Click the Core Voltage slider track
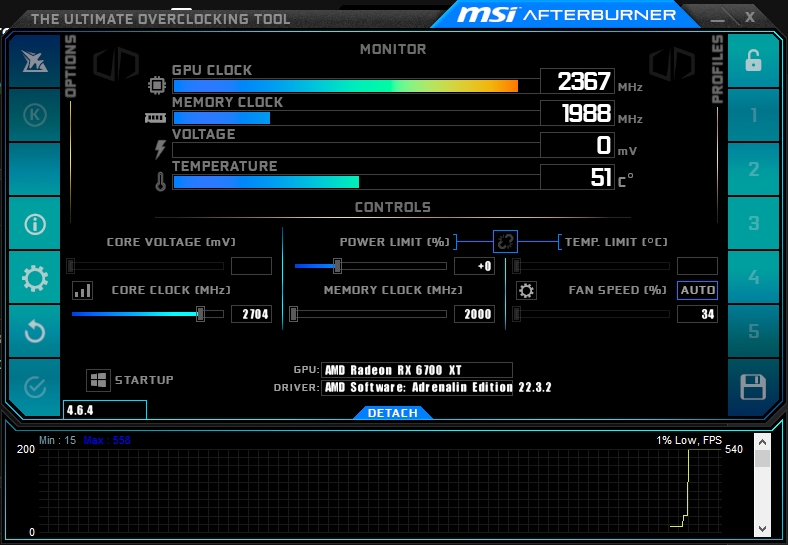 click(x=145, y=266)
